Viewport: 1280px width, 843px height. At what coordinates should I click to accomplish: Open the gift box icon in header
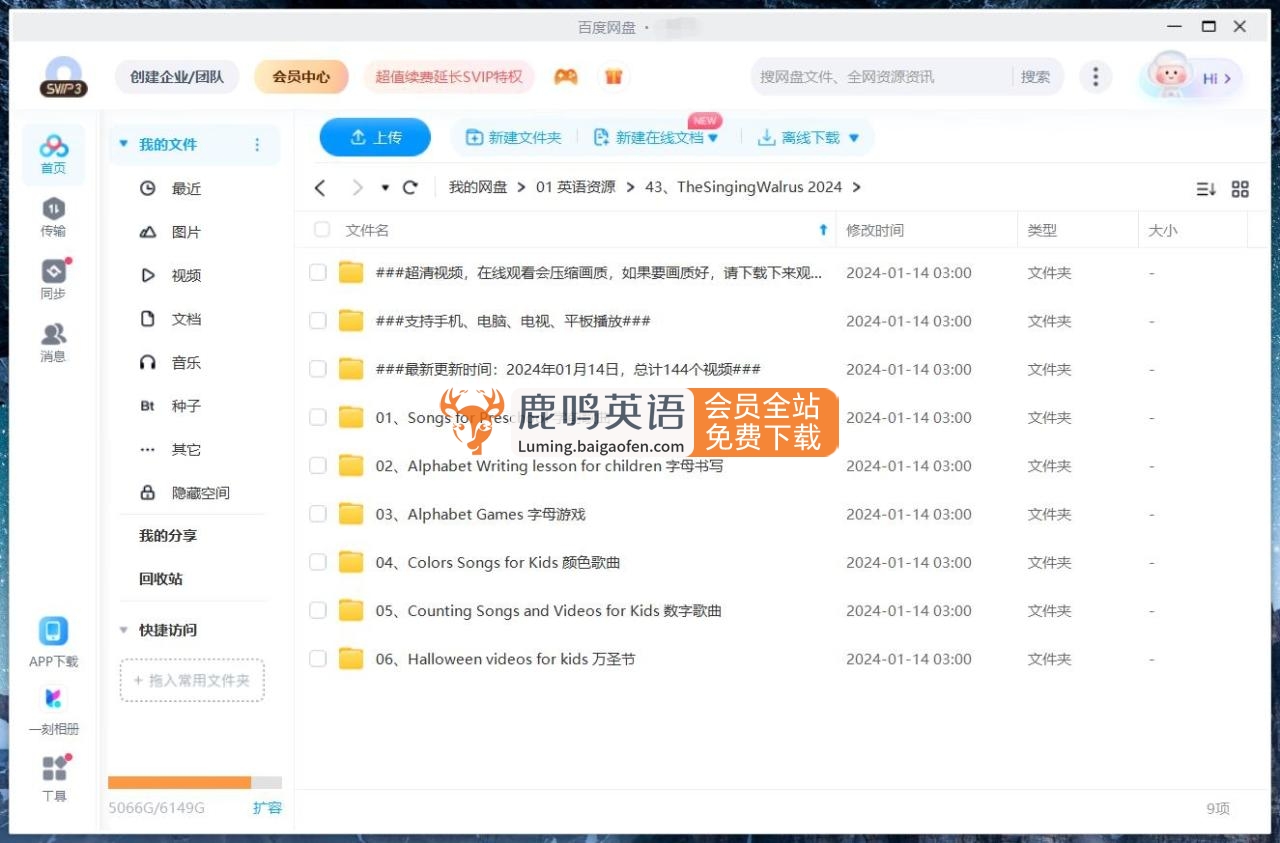tap(613, 77)
